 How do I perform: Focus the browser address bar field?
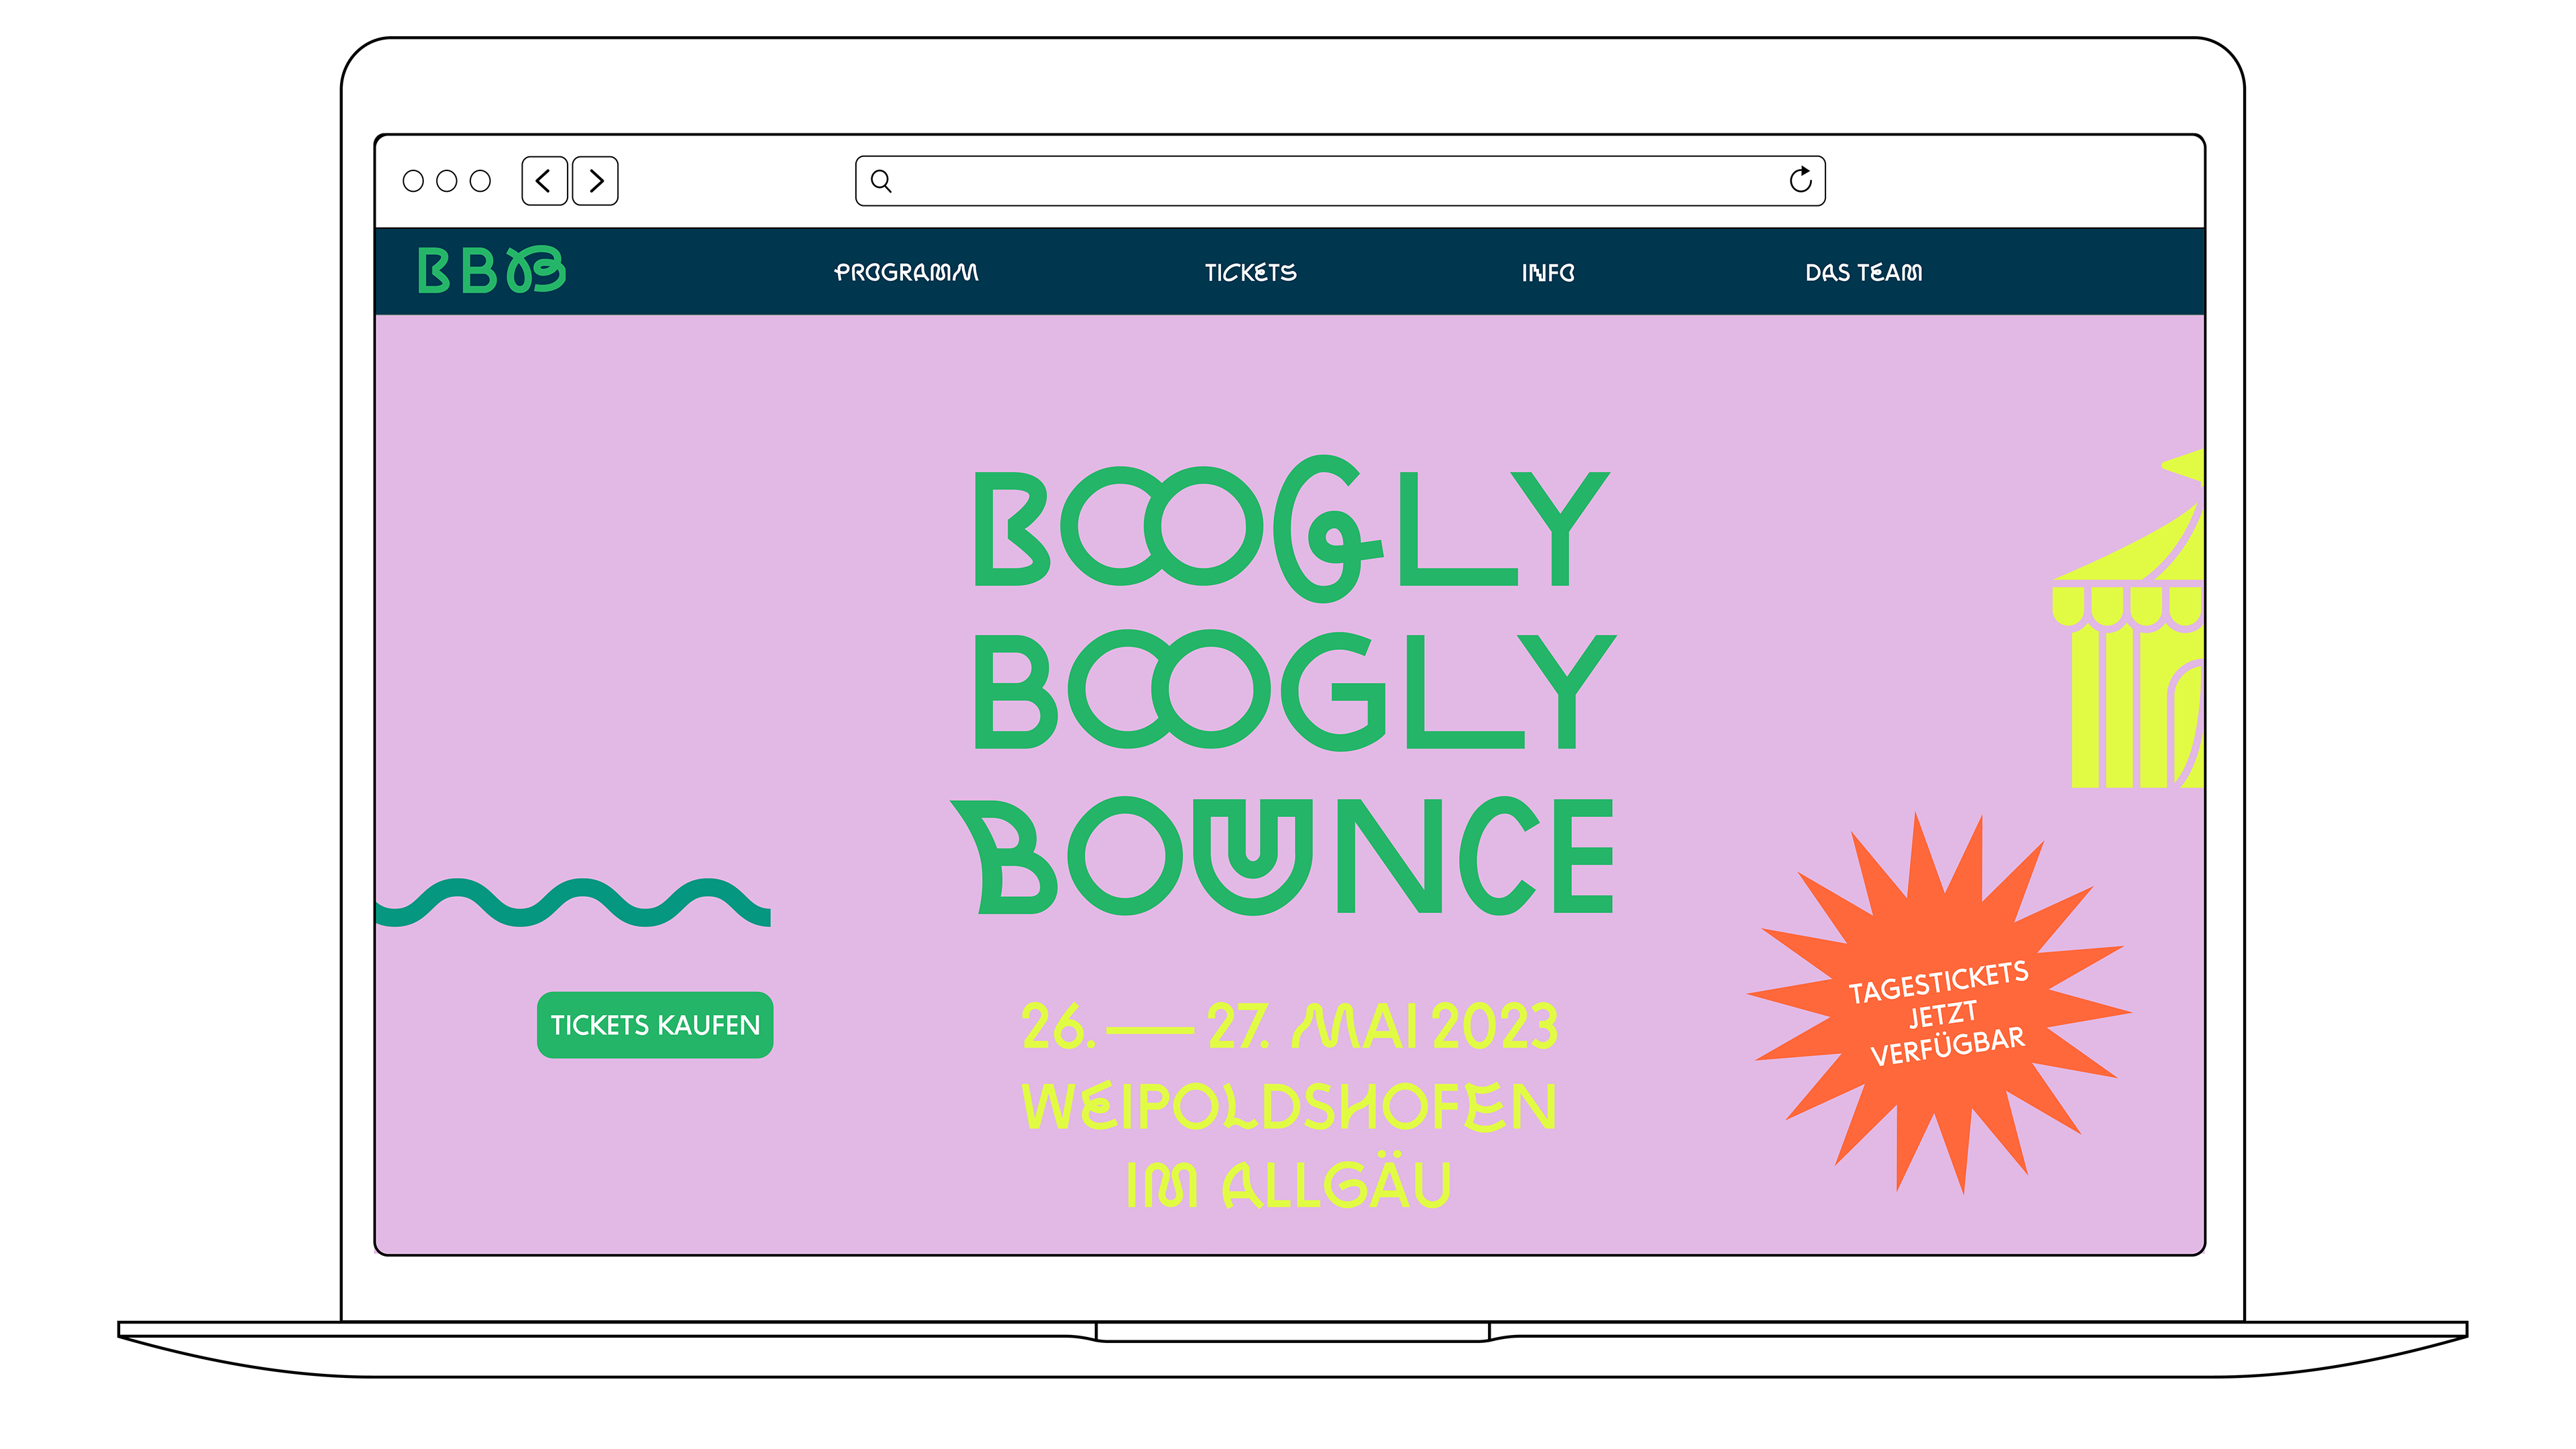pyautogui.click(x=1340, y=181)
